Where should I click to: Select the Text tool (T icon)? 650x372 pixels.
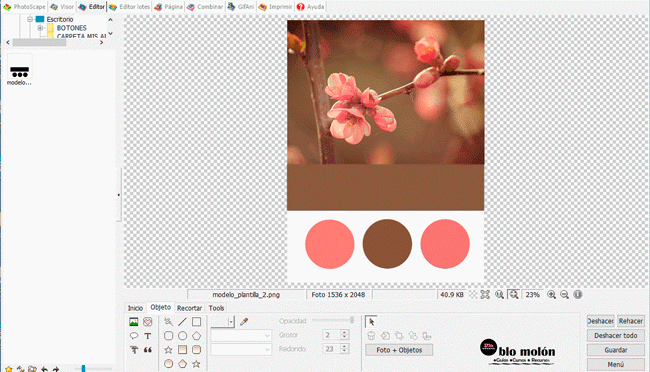(148, 336)
